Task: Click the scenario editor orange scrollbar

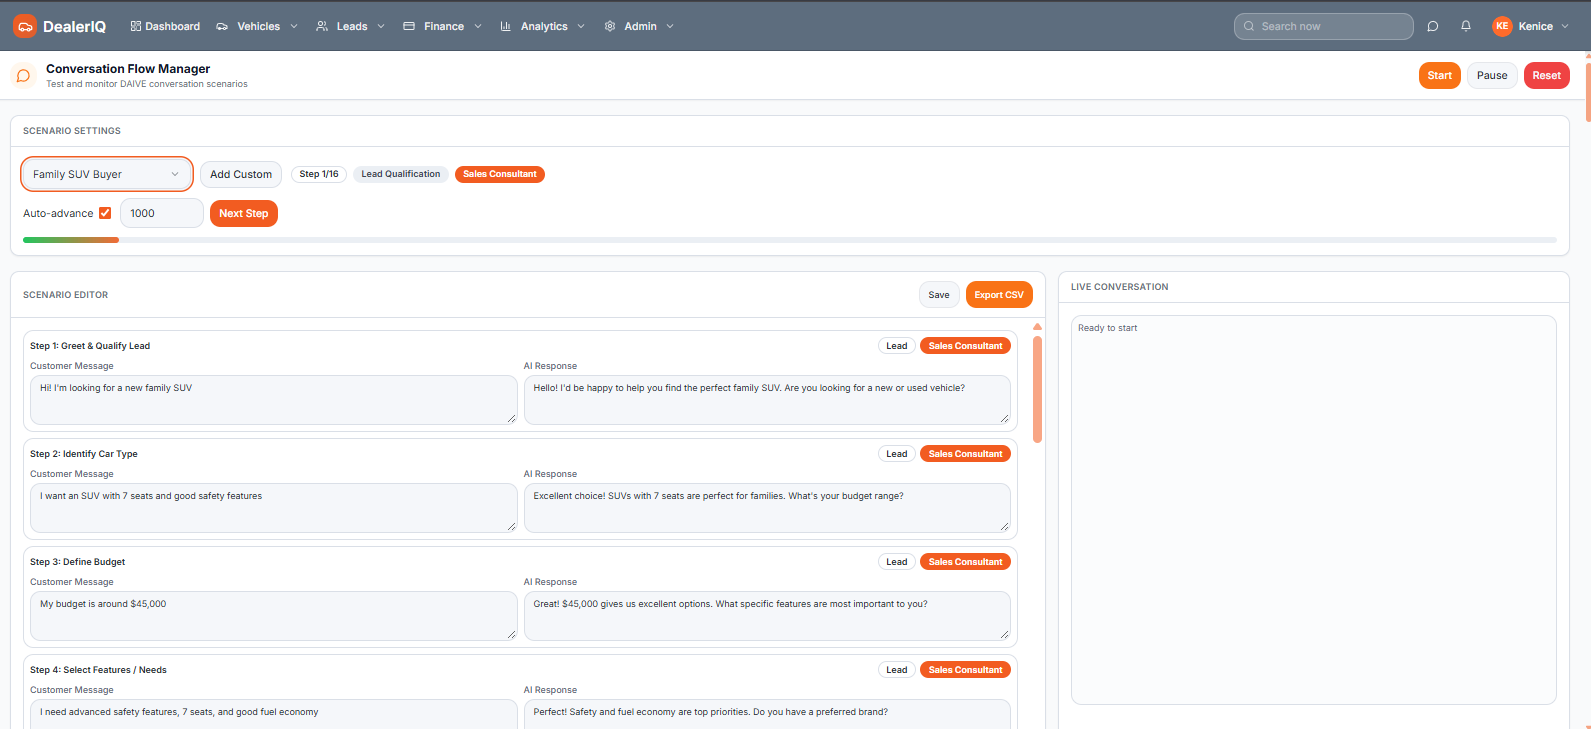Action: [1038, 389]
